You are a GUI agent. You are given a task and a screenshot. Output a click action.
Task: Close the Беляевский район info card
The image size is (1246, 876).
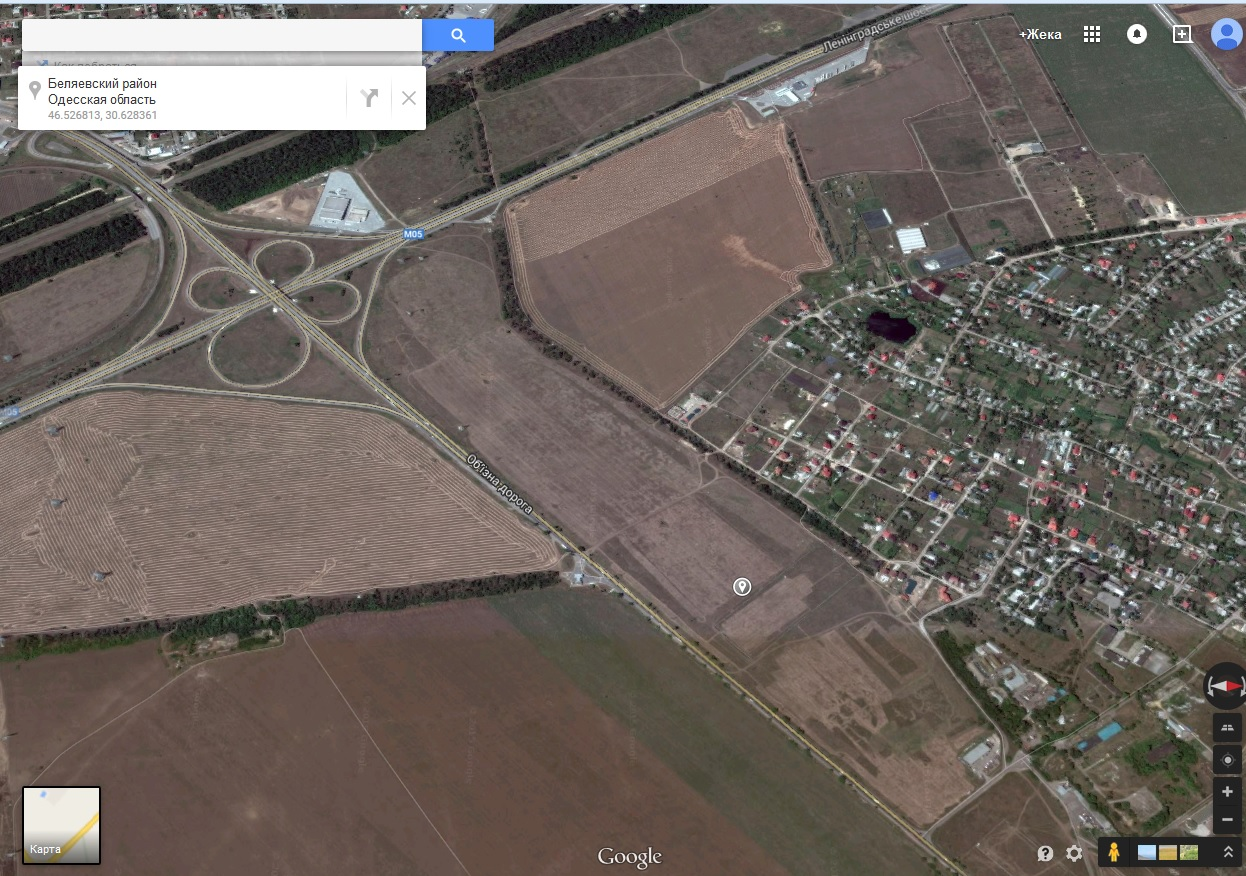[408, 97]
